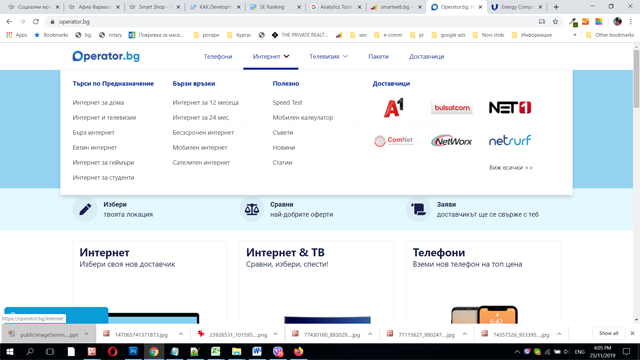
Task: Open the seo bookmarks folder
Action: coord(358,35)
